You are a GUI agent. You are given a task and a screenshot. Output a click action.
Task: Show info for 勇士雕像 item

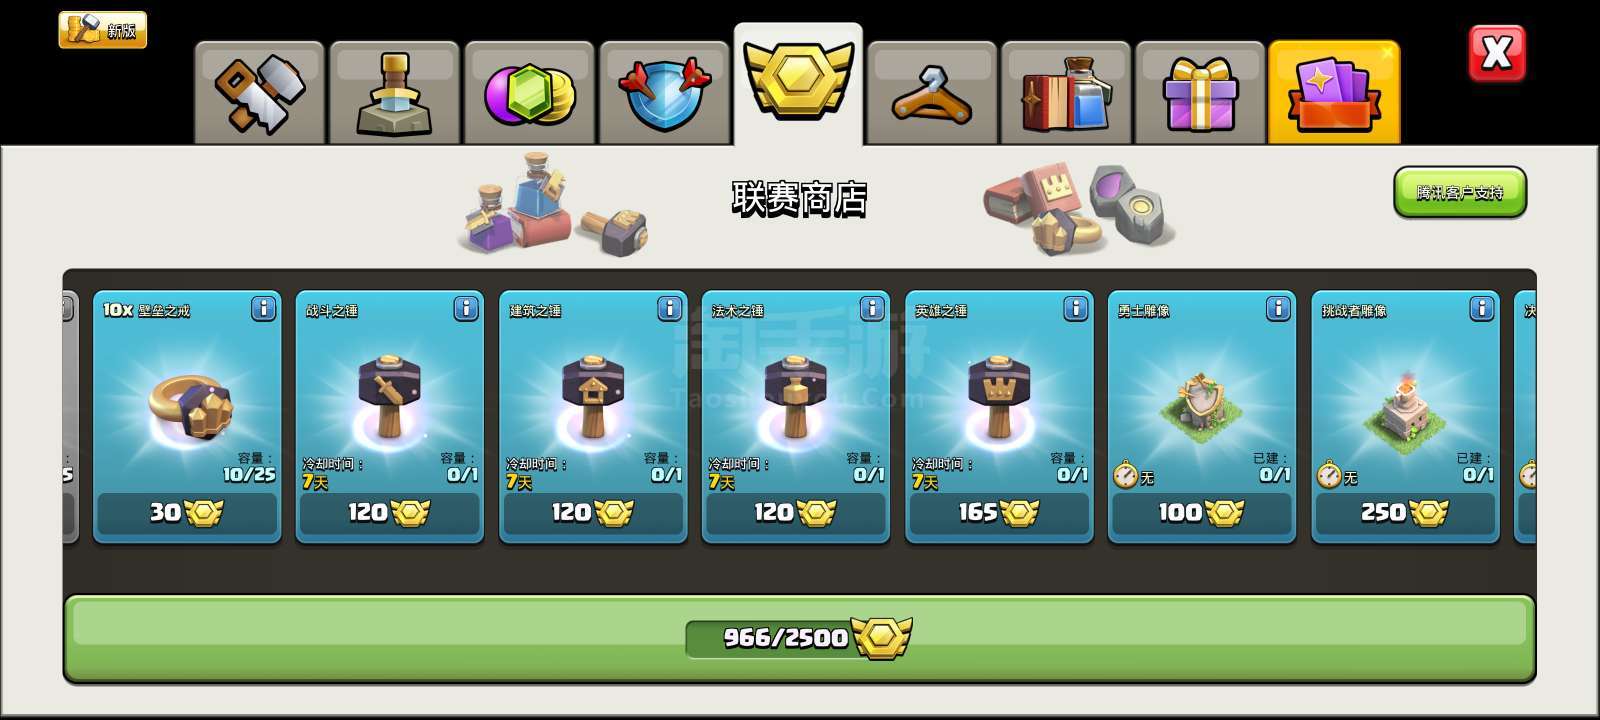(1278, 308)
